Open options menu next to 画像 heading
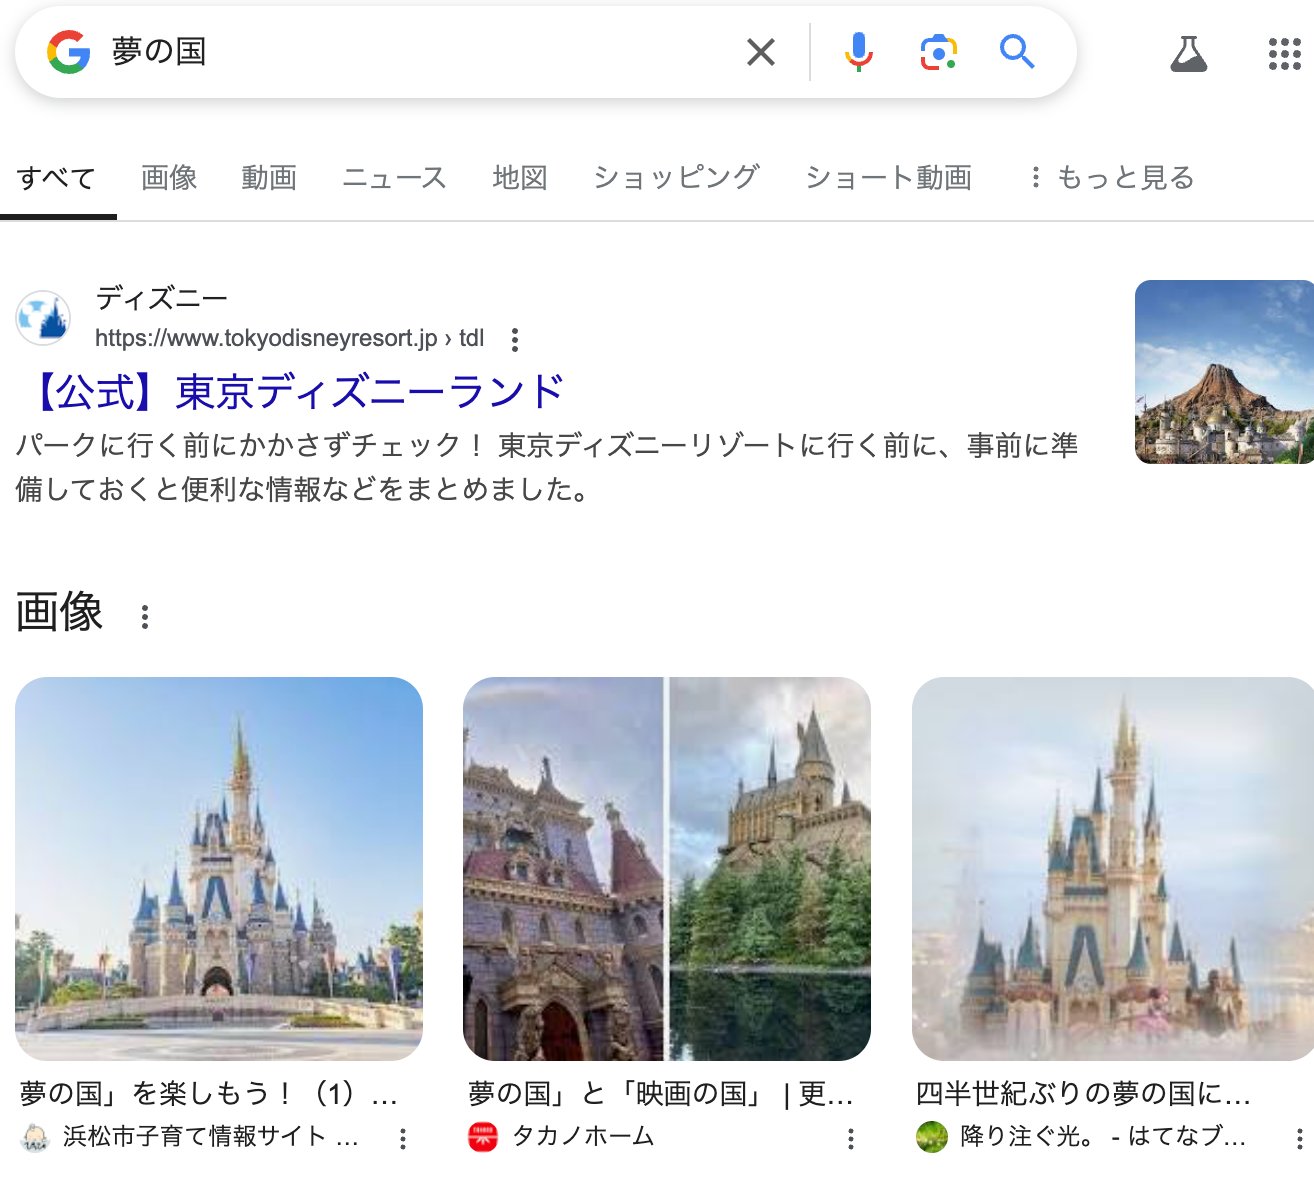 pyautogui.click(x=145, y=617)
